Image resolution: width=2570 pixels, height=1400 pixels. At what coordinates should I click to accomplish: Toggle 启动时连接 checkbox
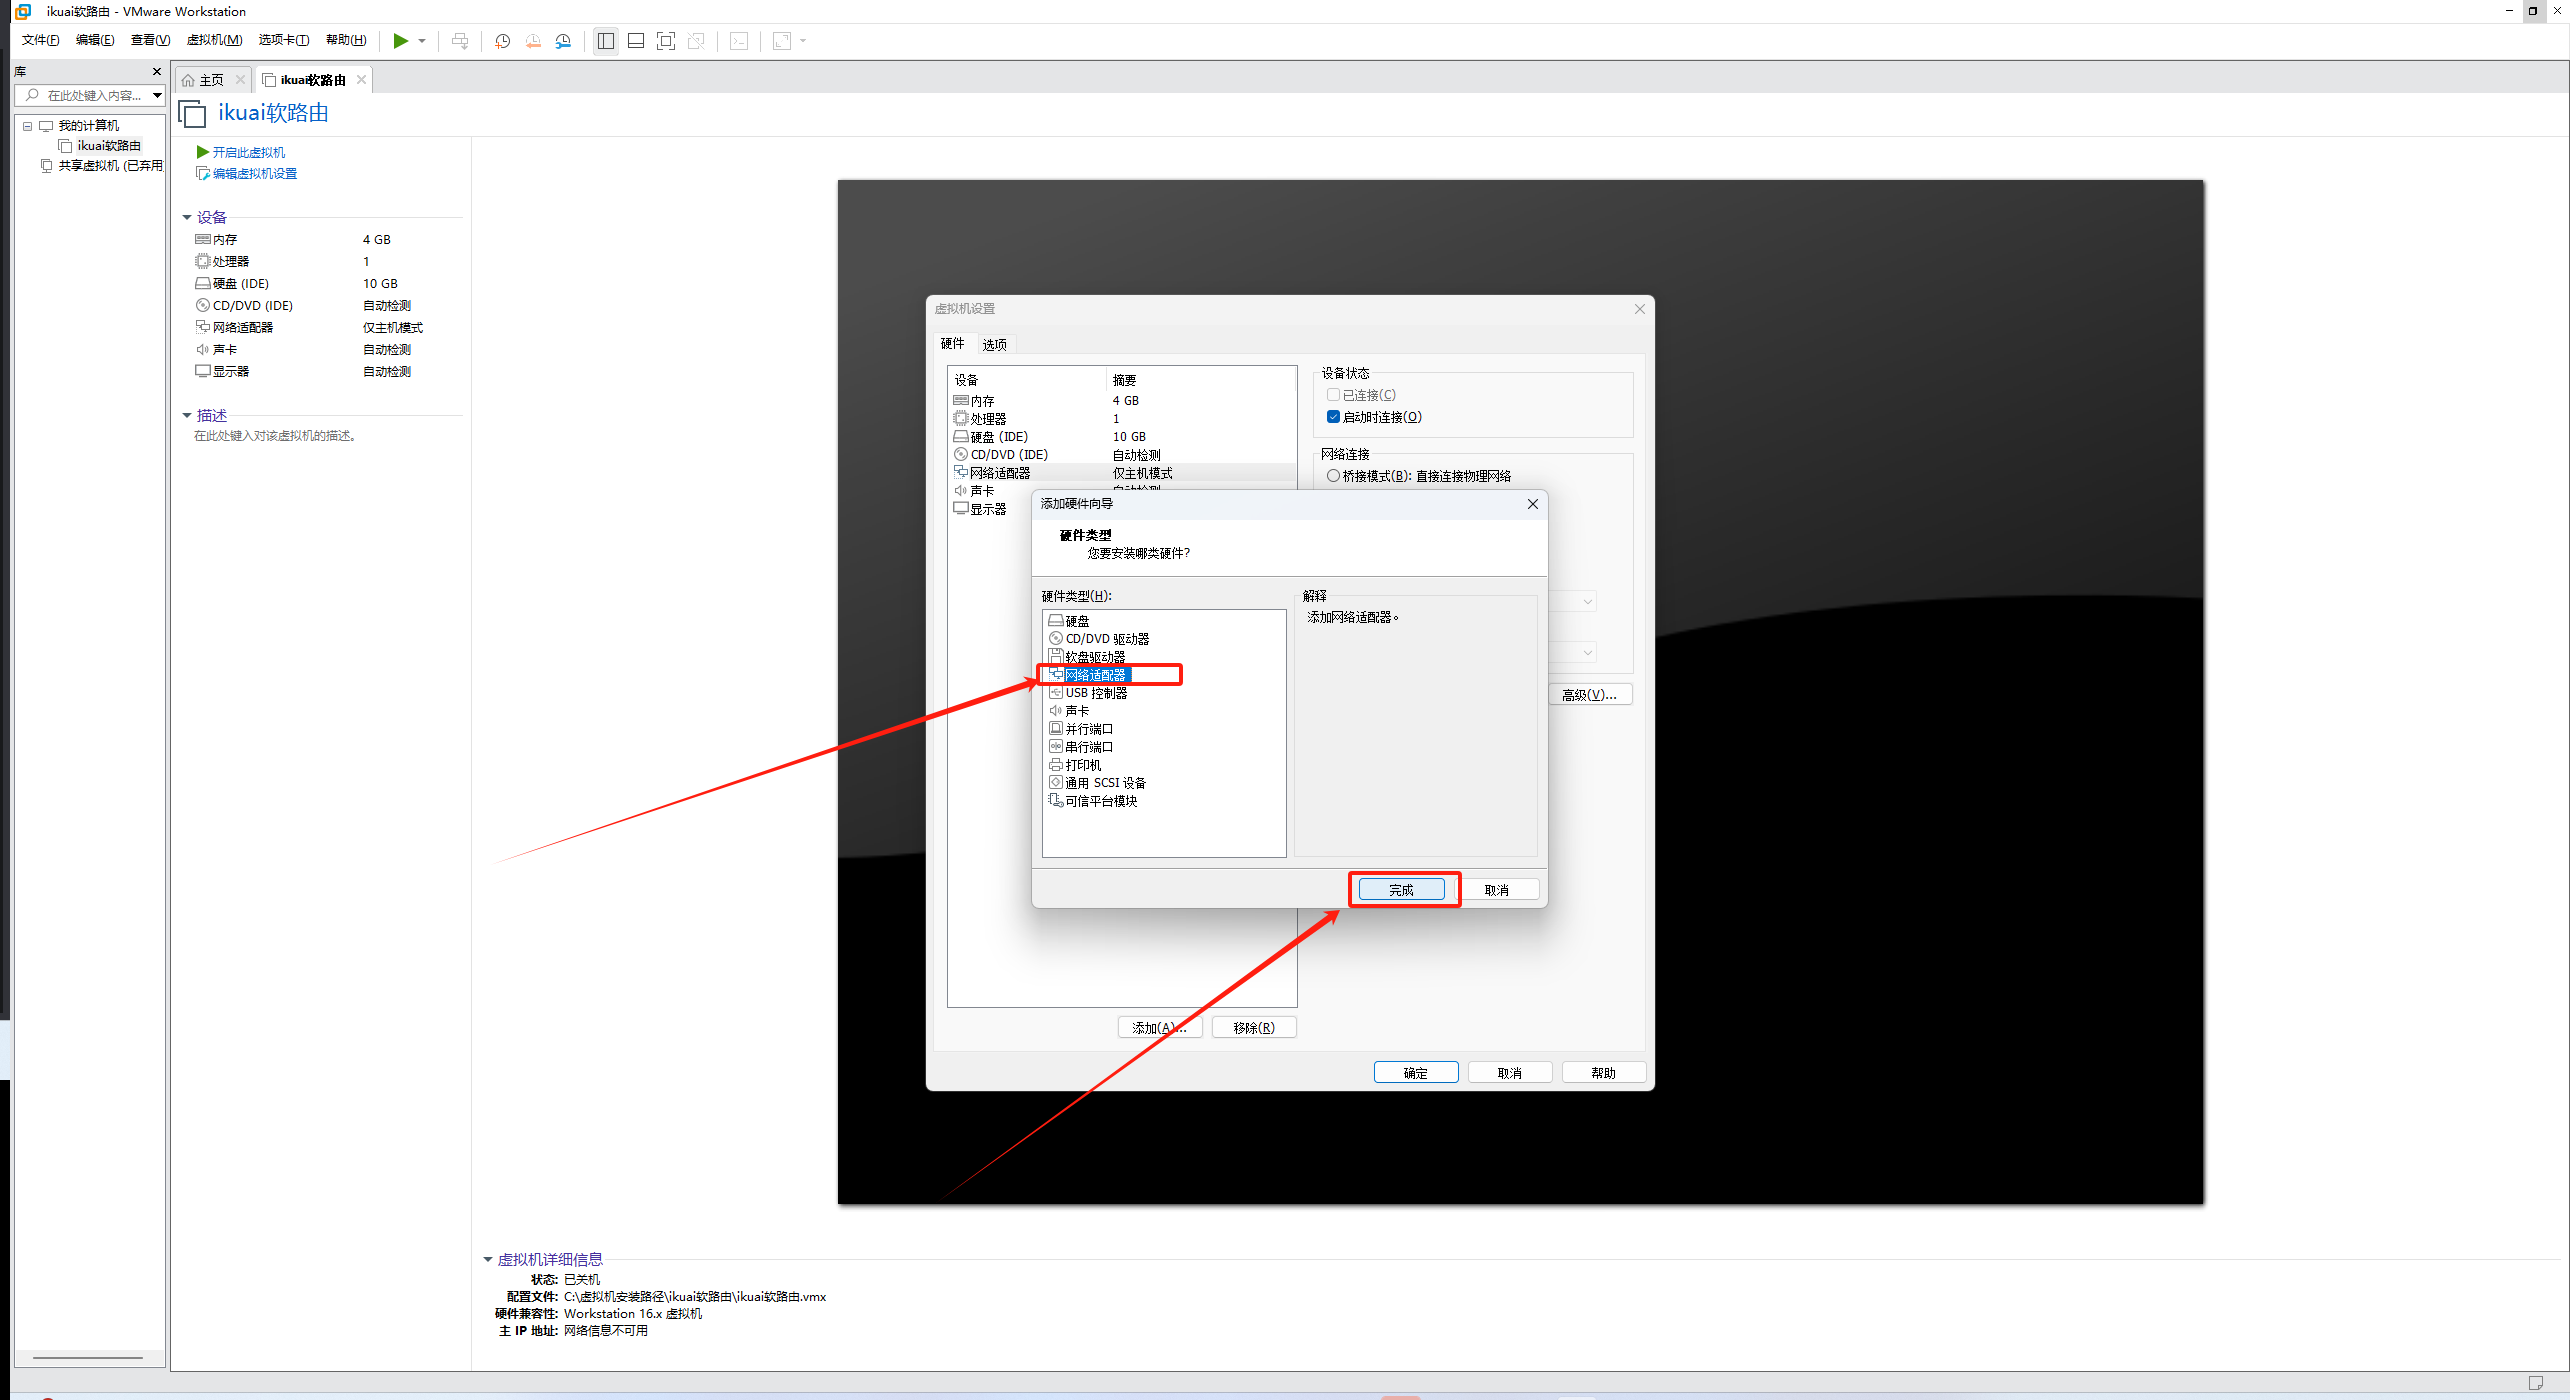(1333, 417)
